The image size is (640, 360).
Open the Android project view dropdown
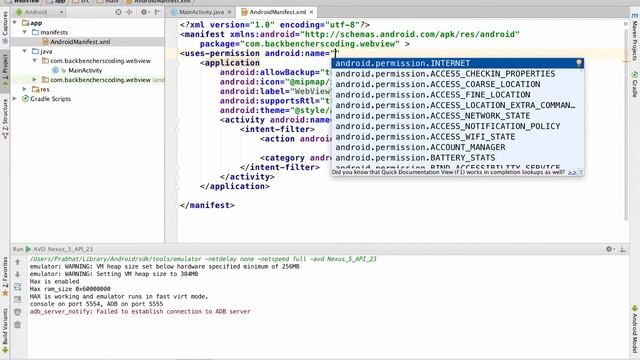[x=40, y=12]
